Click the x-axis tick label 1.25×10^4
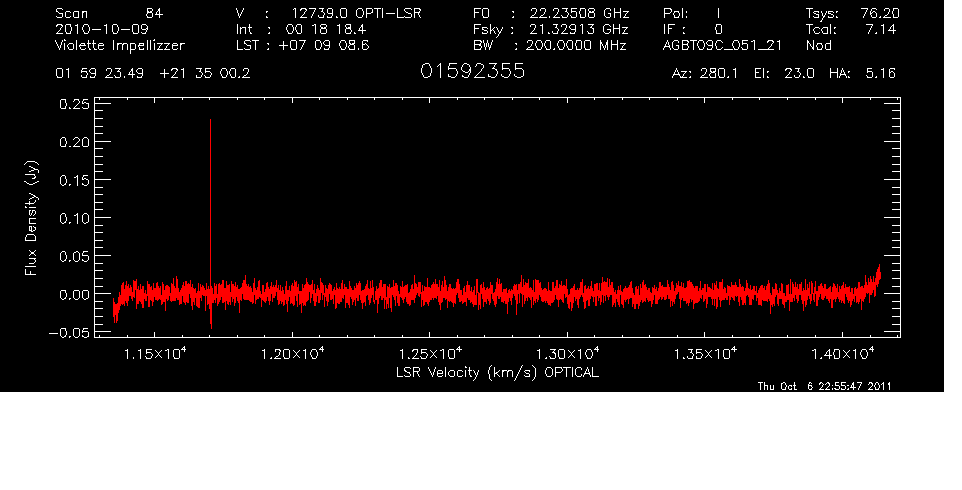962x490 pixels. pos(430,353)
